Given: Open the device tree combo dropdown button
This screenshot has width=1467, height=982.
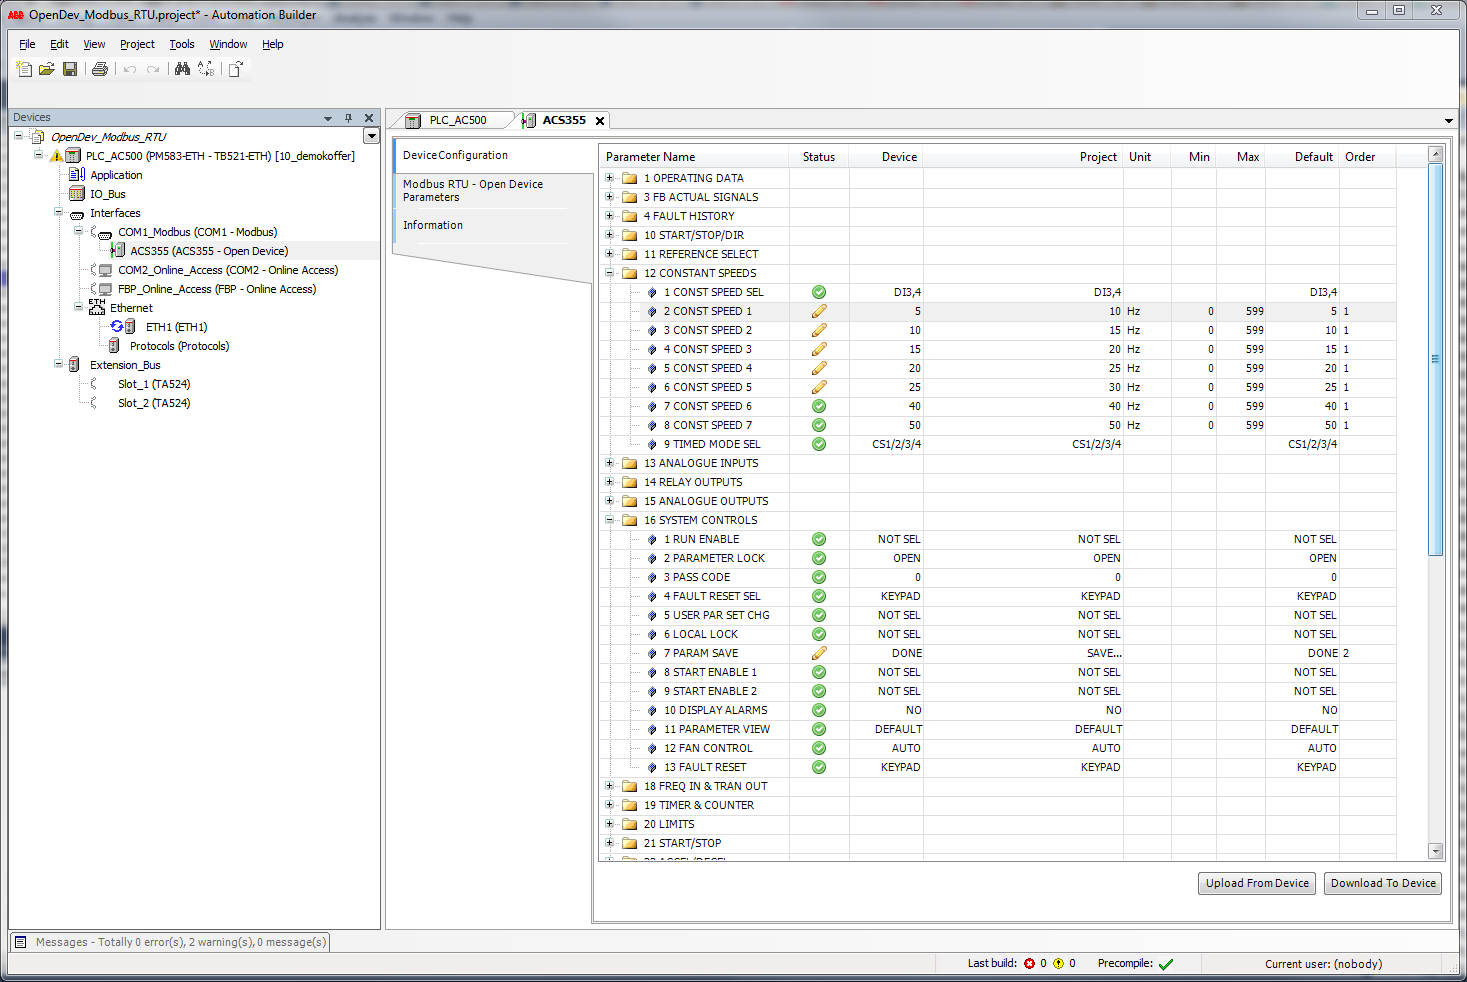Looking at the screenshot, I should [x=371, y=136].
